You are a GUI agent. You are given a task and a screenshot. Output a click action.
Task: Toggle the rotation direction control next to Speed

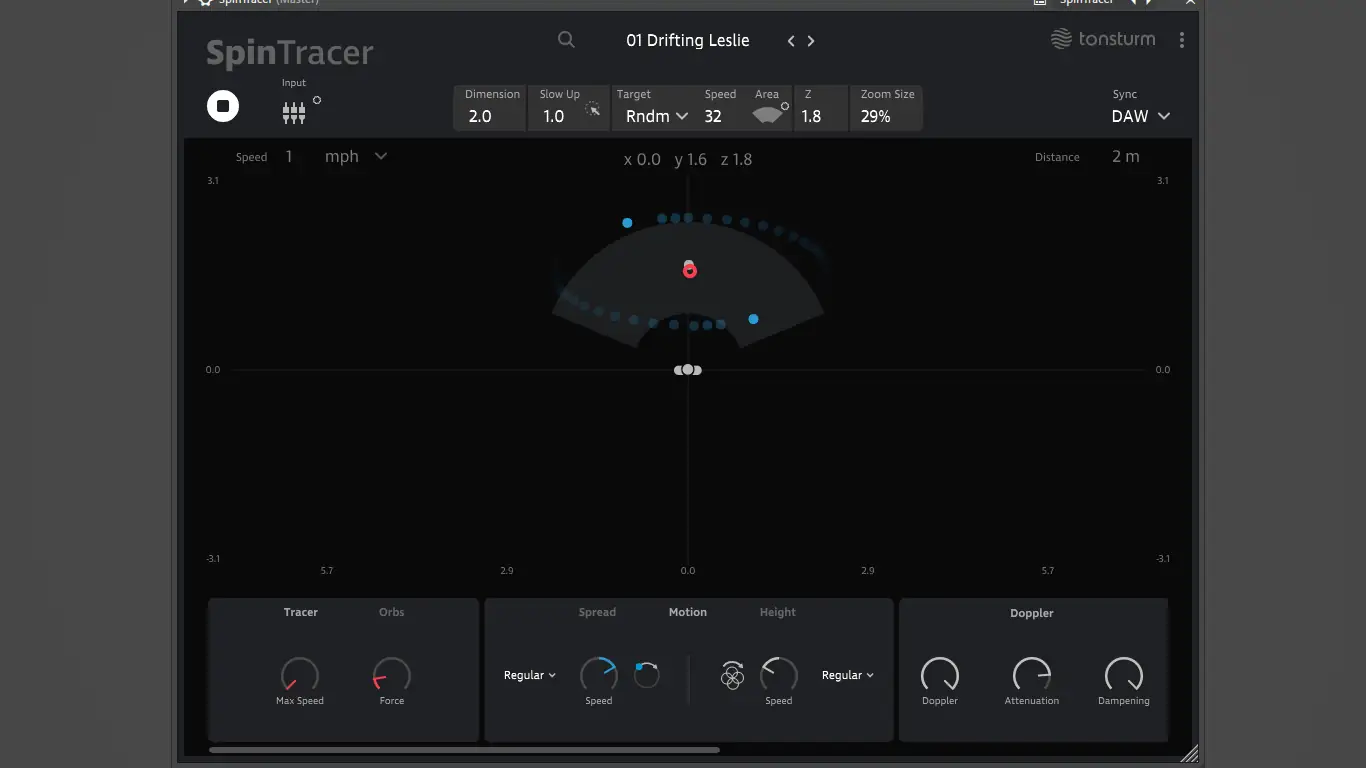tap(647, 675)
